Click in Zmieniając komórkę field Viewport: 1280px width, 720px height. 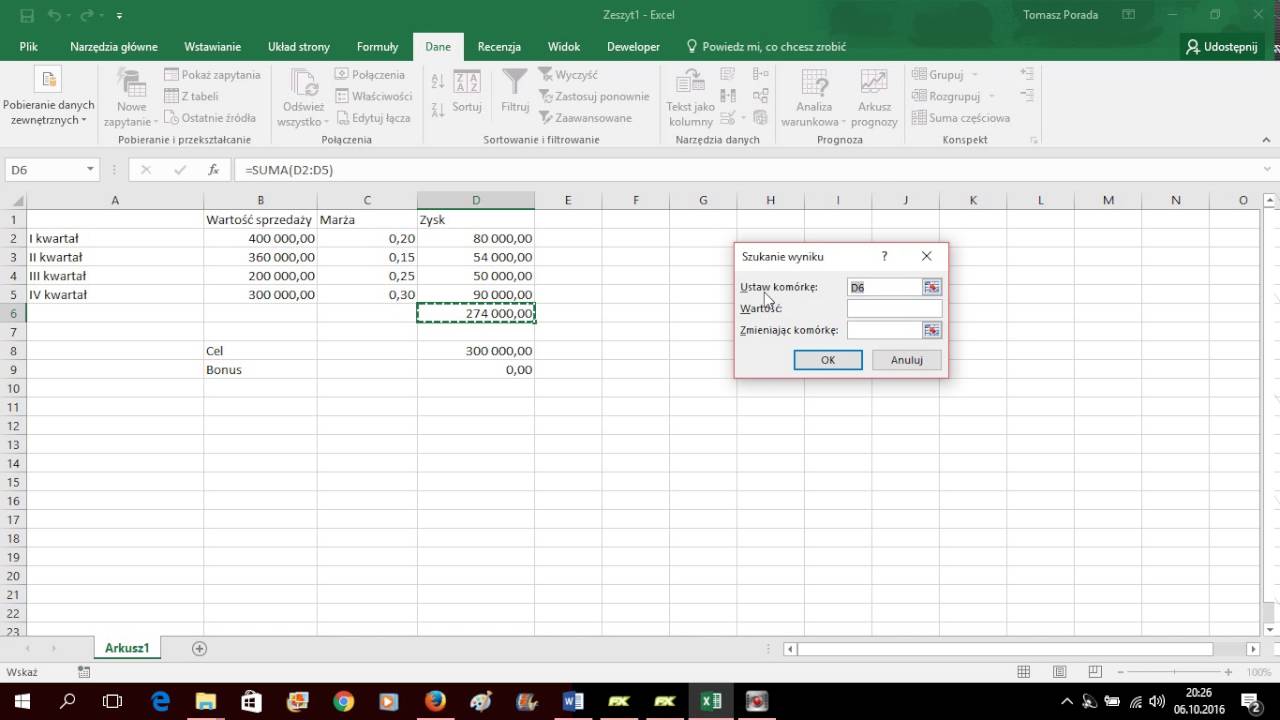point(884,330)
